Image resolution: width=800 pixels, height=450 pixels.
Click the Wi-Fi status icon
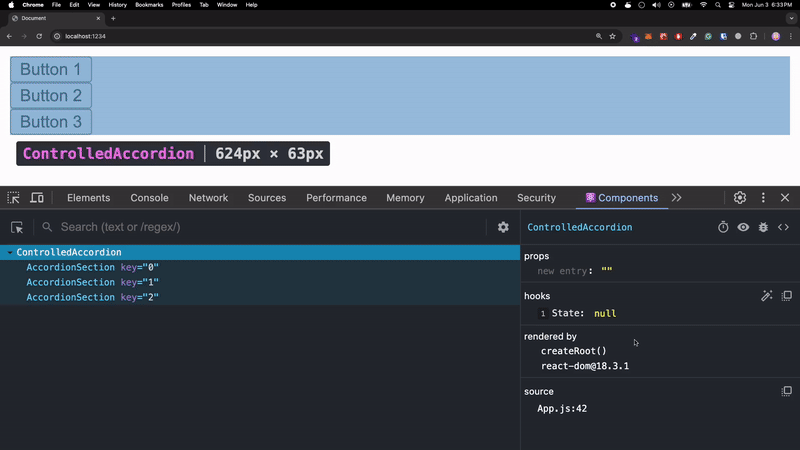703,5
